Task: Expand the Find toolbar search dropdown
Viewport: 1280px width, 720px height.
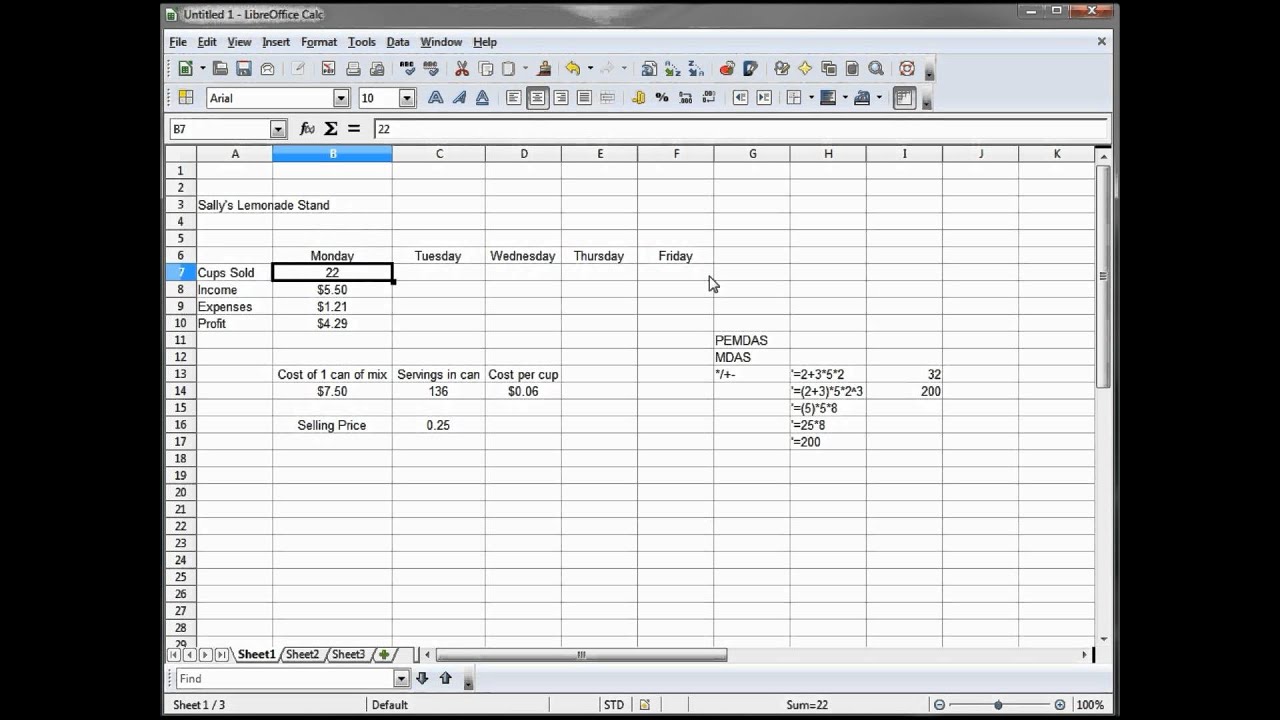Action: [x=401, y=679]
